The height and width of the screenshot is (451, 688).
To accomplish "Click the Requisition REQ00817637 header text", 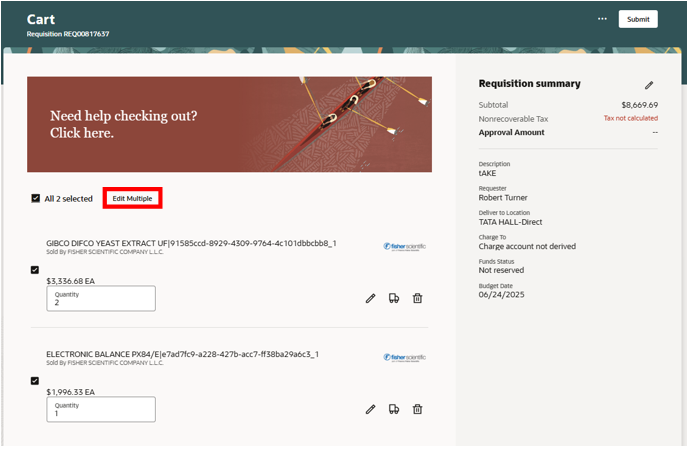I will [x=68, y=34].
